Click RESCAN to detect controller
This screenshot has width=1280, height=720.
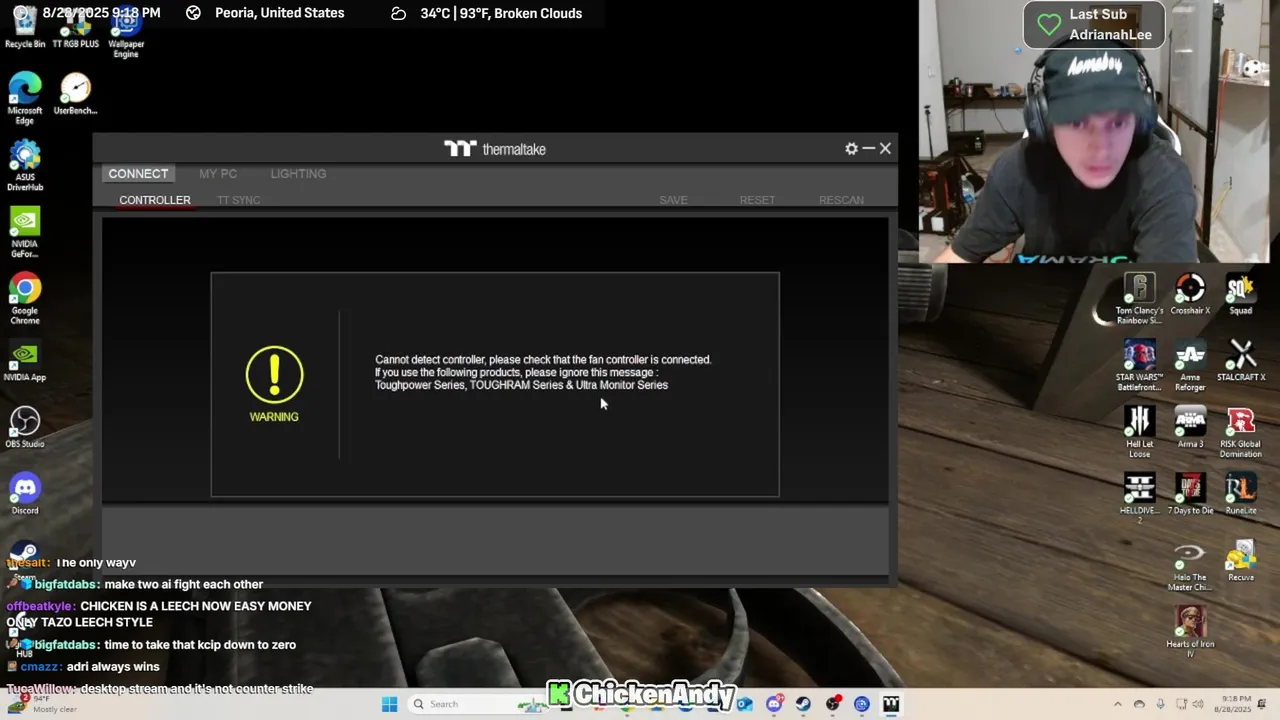point(841,200)
